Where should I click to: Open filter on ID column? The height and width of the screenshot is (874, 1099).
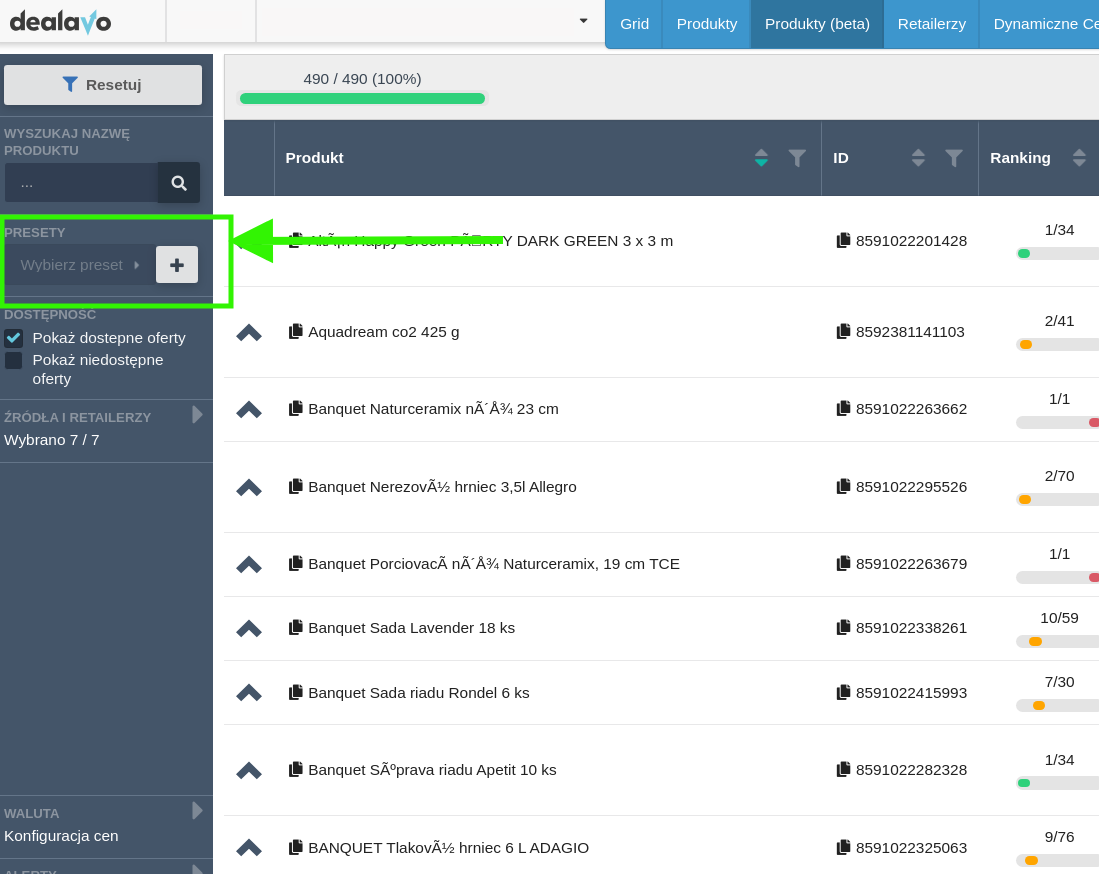pyautogui.click(x=953, y=158)
